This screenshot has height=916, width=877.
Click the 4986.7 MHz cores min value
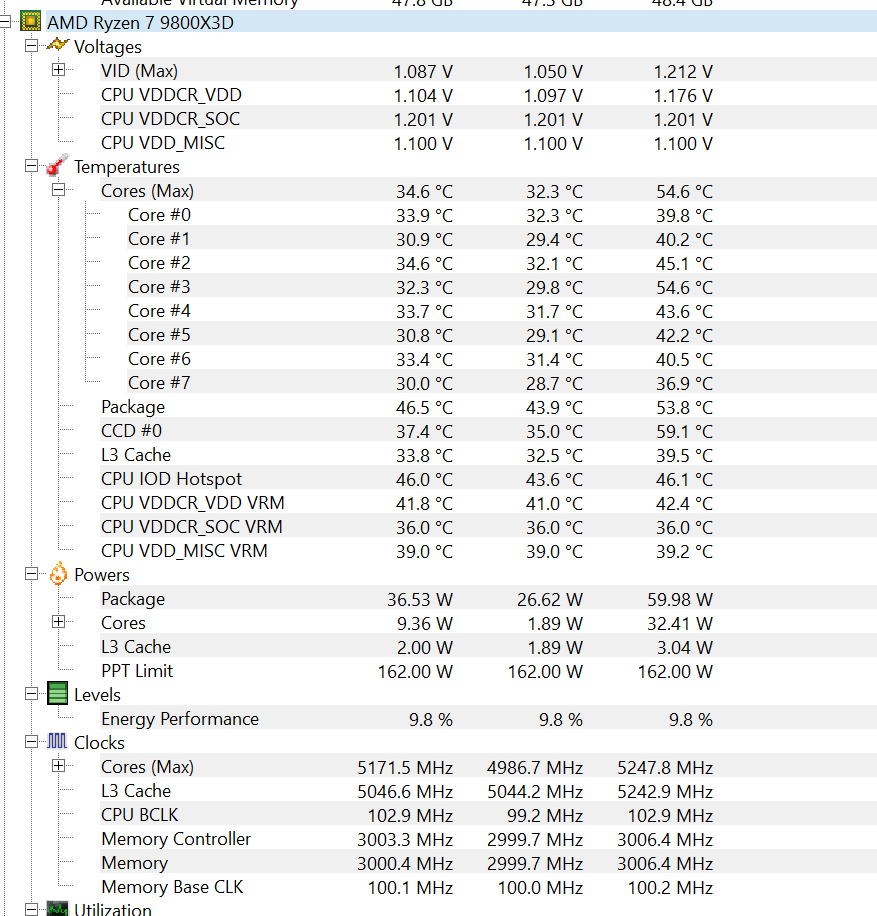coord(535,767)
